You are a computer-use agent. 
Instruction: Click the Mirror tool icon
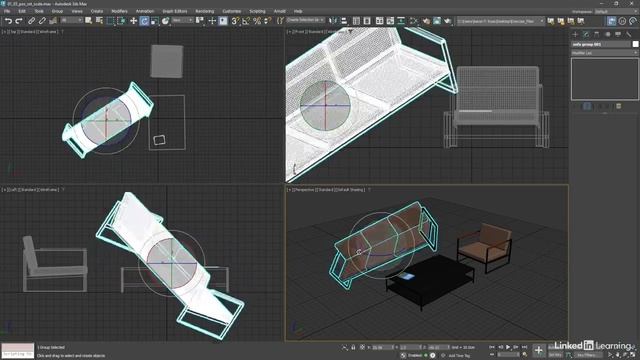(333, 21)
